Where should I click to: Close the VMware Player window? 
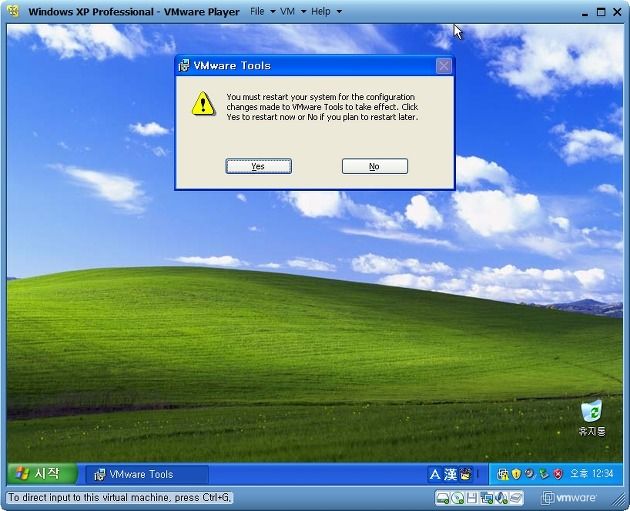(618, 12)
